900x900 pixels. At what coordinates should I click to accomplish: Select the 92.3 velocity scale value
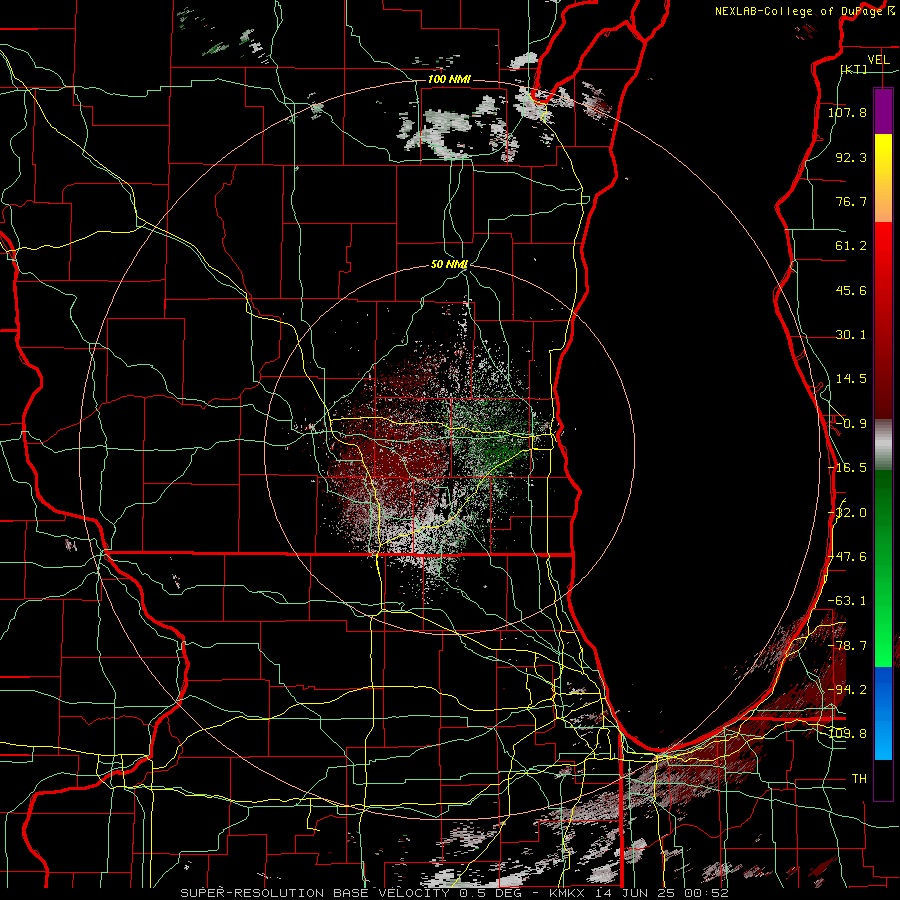851,157
